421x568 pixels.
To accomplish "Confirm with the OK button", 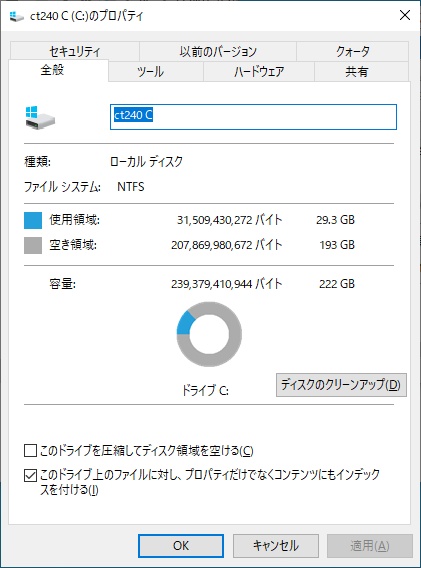I will coord(181,546).
